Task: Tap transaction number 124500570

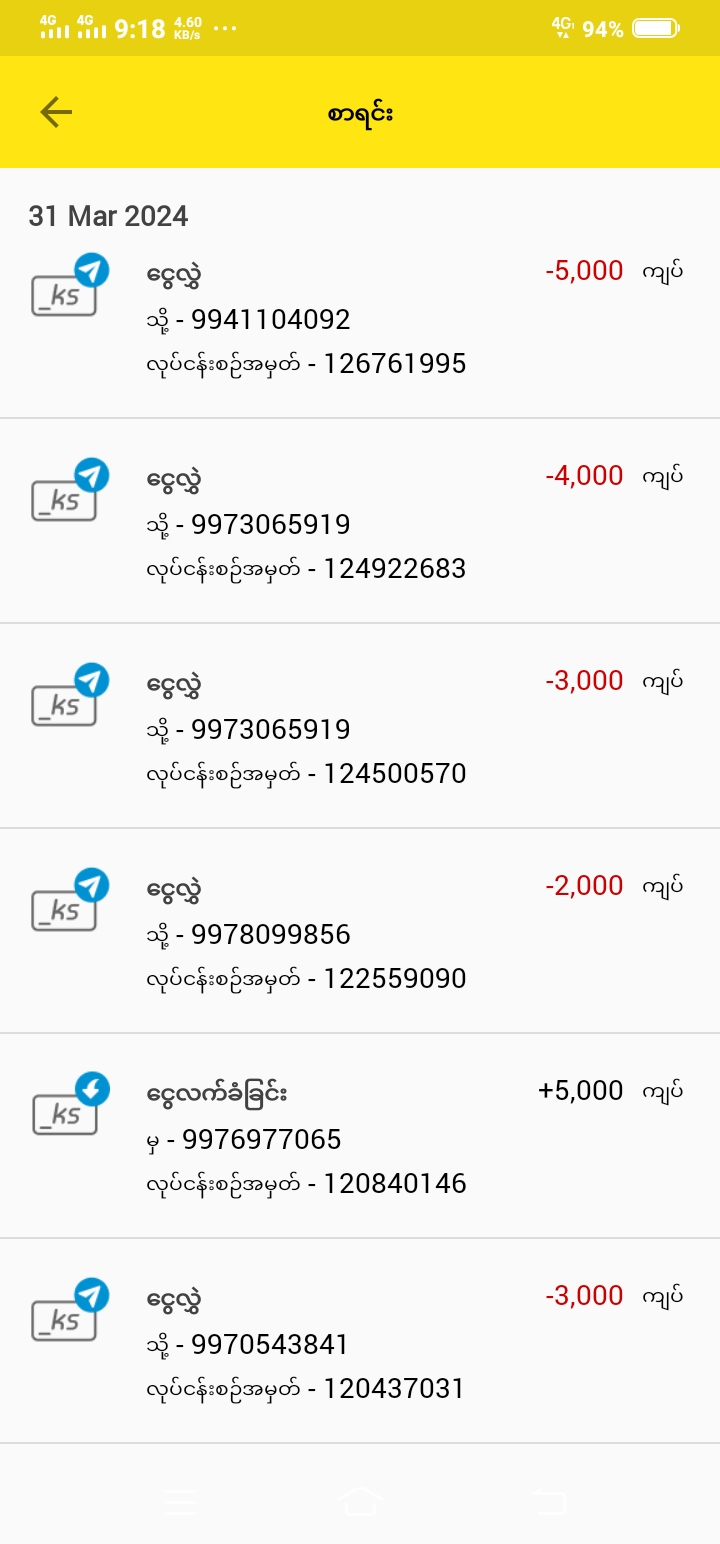Action: pos(394,774)
